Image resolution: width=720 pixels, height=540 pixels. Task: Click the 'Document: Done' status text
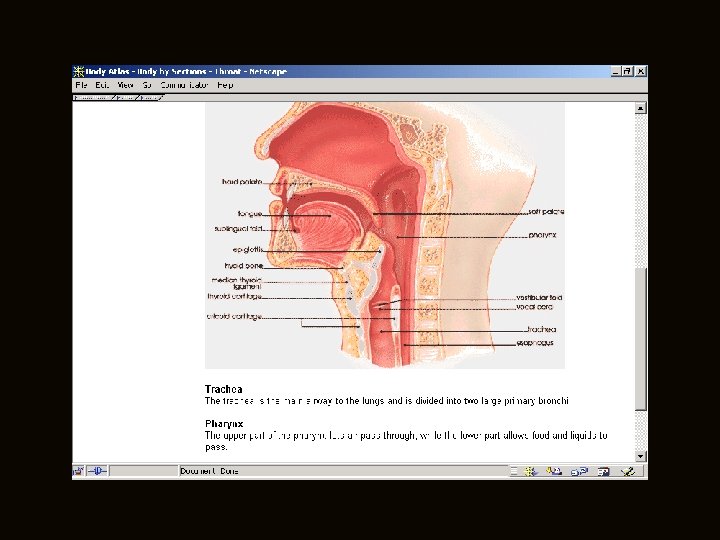point(209,471)
